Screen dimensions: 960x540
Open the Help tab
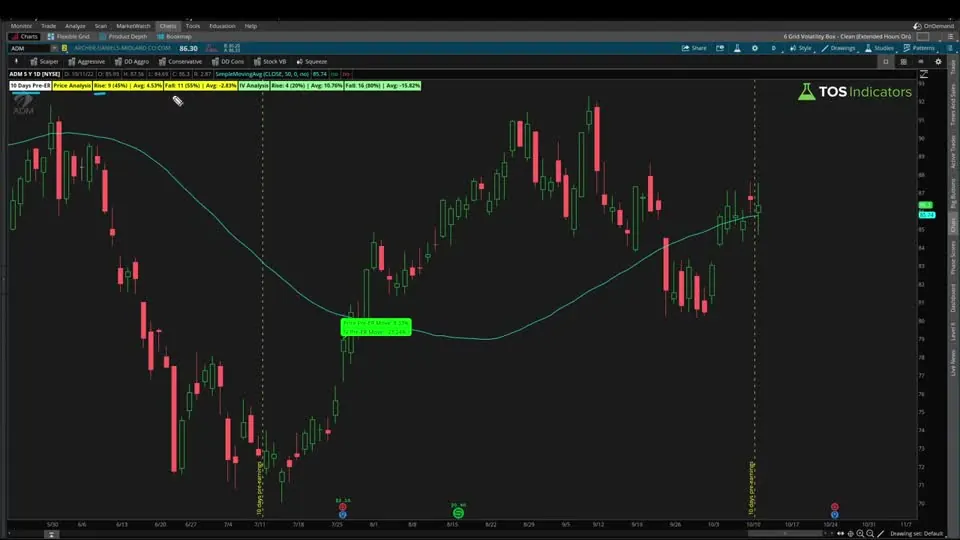pyautogui.click(x=250, y=26)
